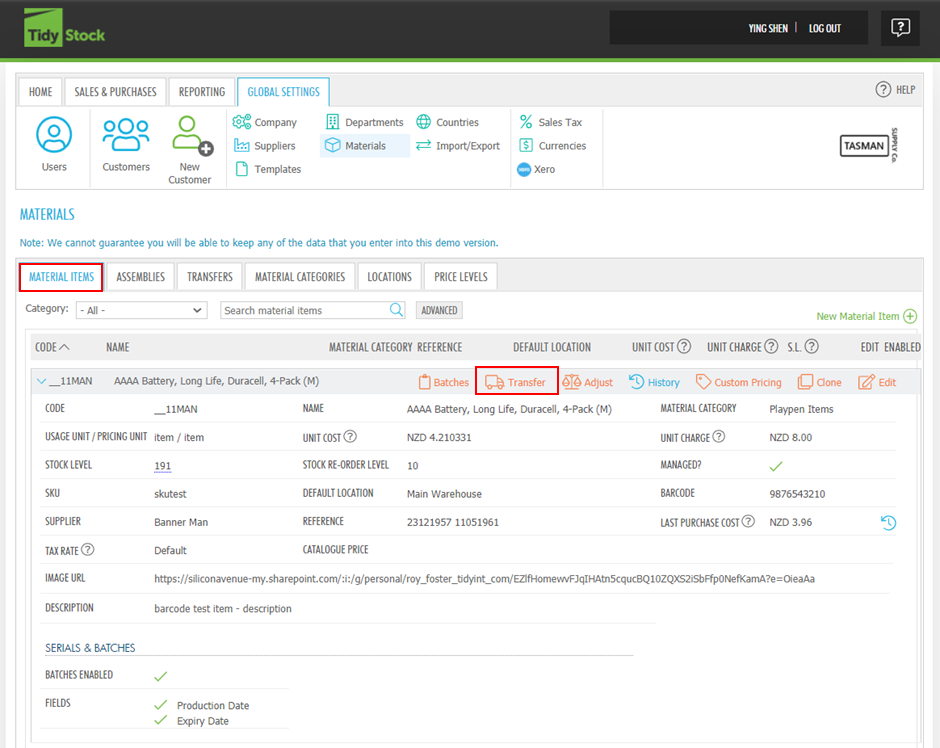Click the Search material items field
This screenshot has height=748, width=940.
coord(304,310)
